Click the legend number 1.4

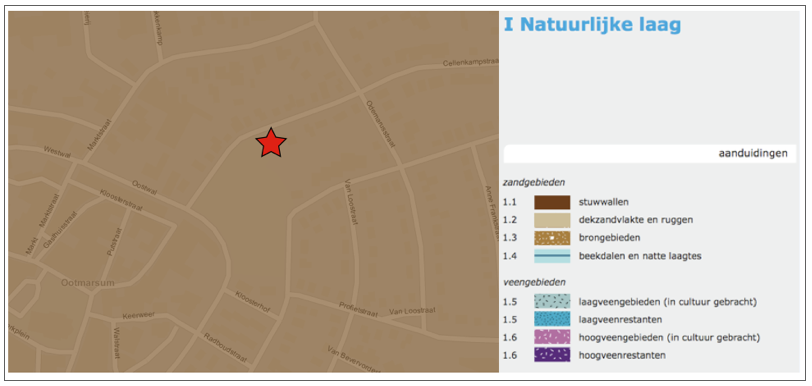(x=510, y=256)
